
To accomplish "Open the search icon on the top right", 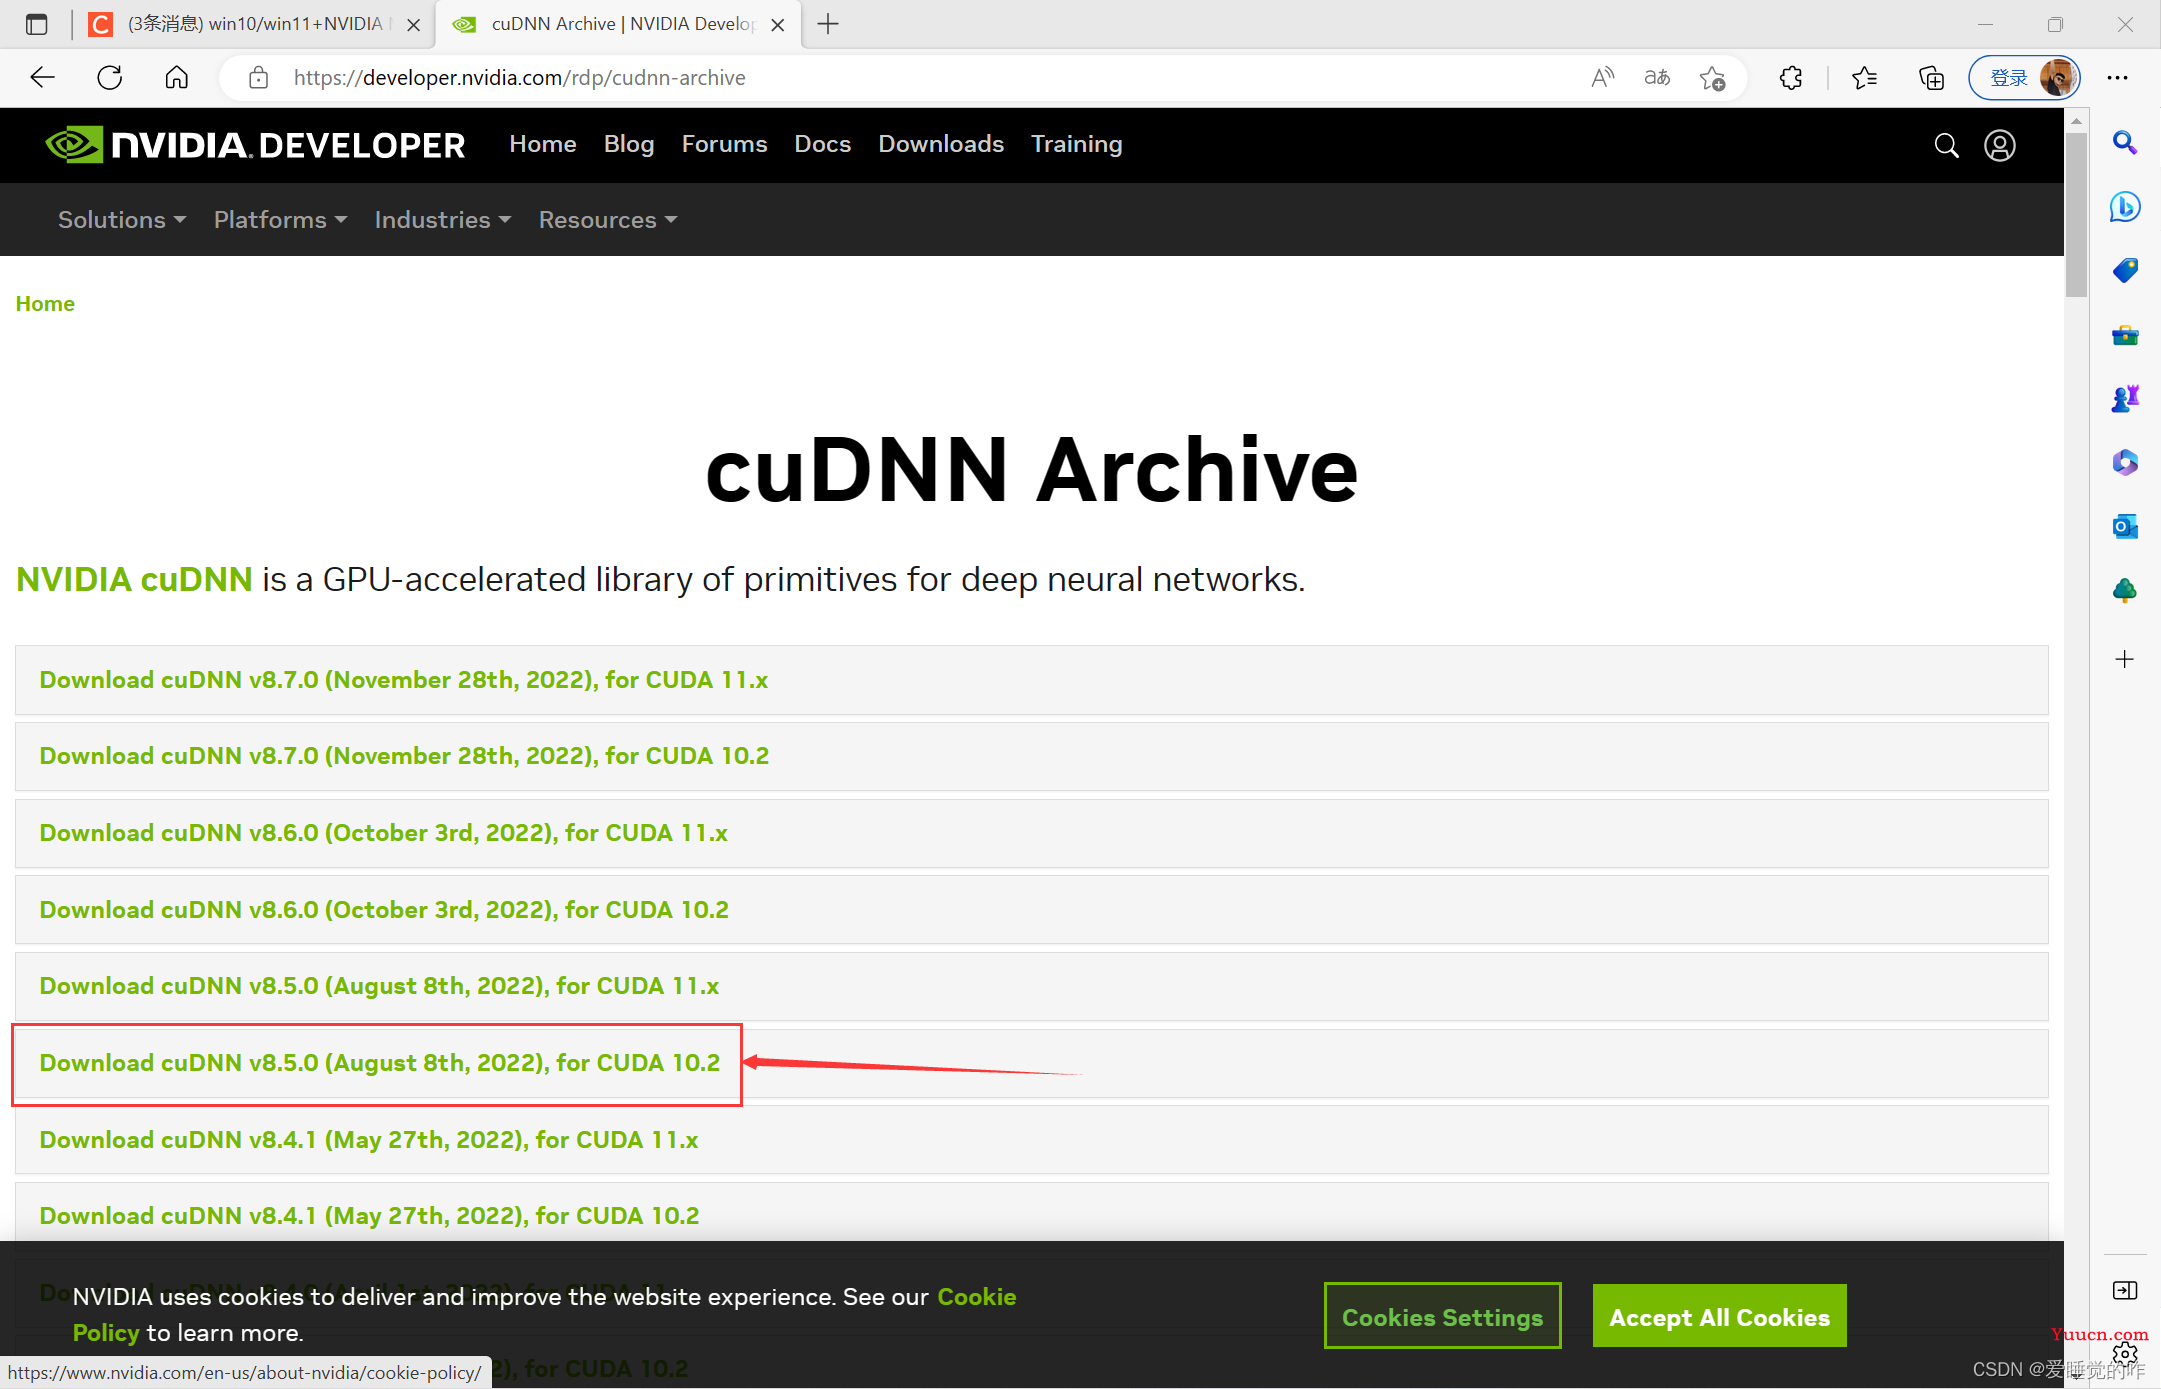I will point(1947,145).
